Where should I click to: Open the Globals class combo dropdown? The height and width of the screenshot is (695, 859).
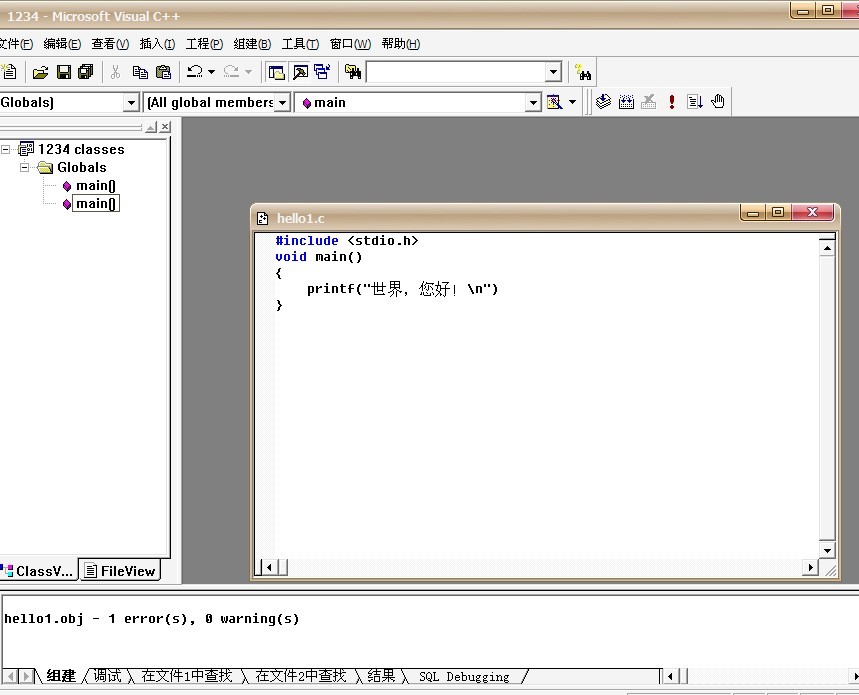[x=131, y=102]
